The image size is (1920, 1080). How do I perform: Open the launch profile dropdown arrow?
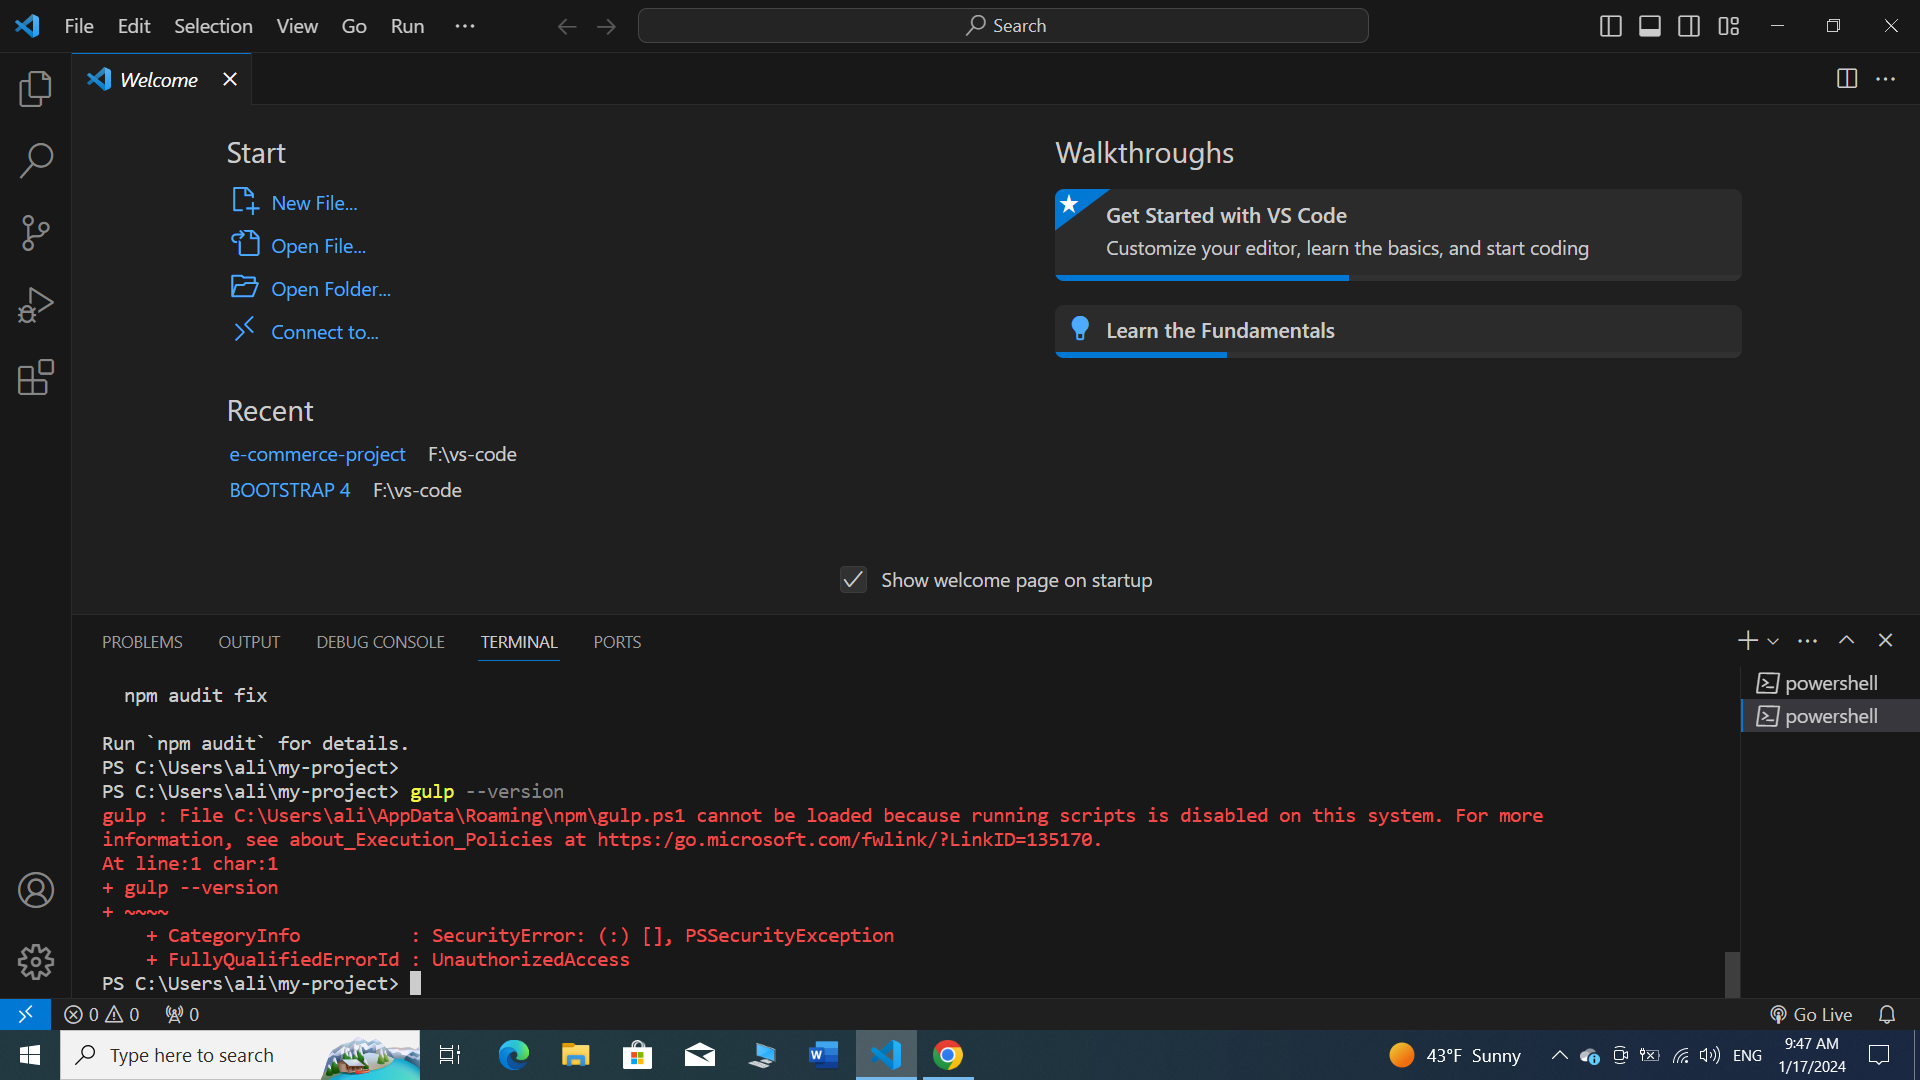point(1773,641)
